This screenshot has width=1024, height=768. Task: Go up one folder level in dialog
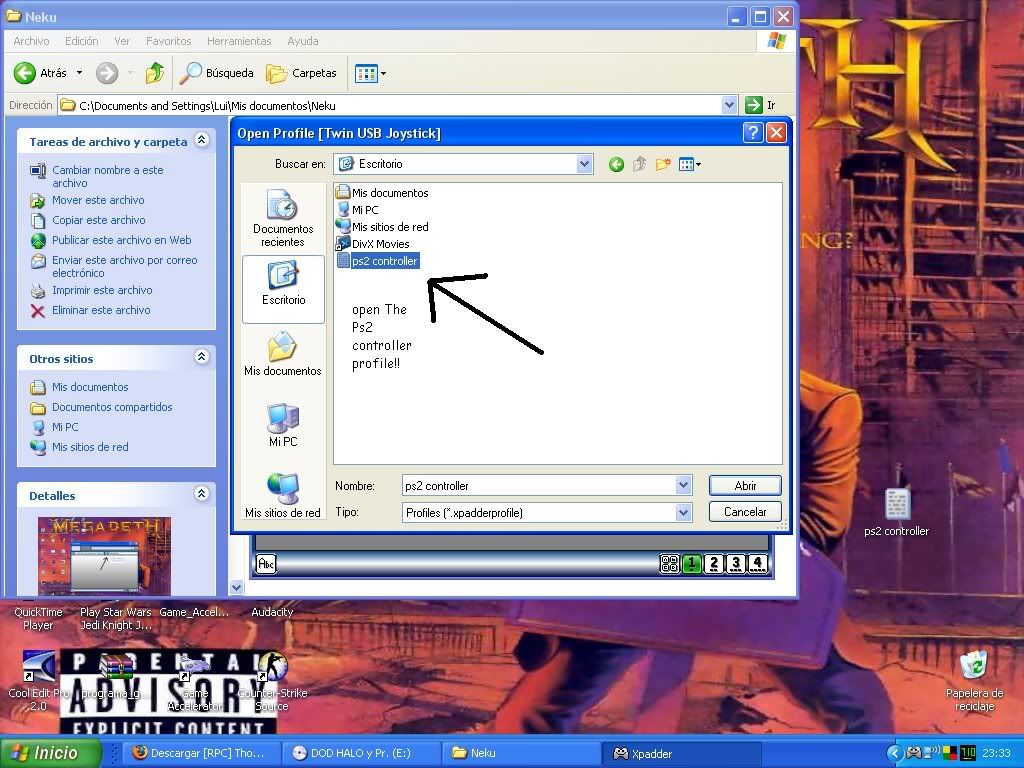click(x=639, y=165)
